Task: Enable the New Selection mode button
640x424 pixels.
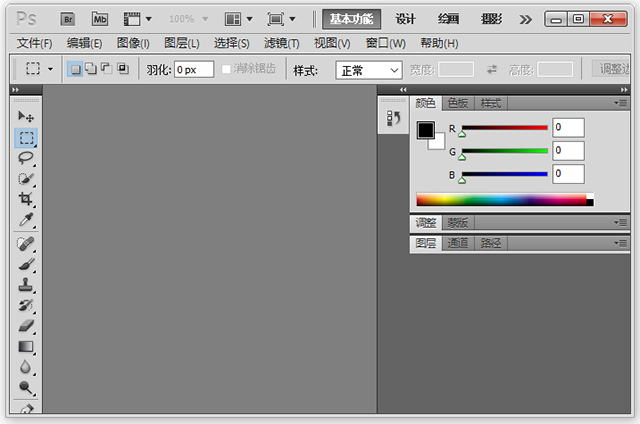Action: [x=74, y=69]
